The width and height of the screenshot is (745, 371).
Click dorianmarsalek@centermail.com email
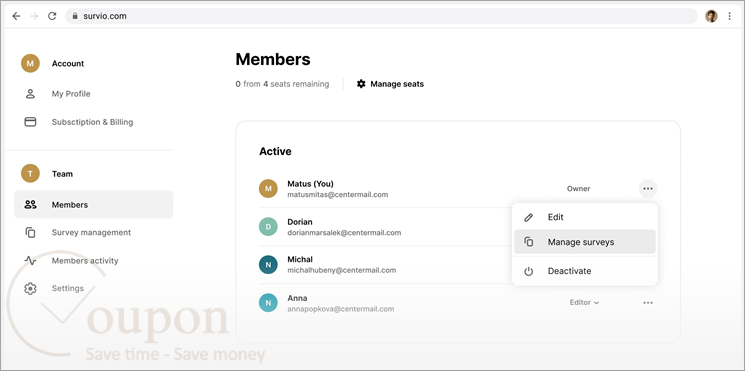pos(344,233)
